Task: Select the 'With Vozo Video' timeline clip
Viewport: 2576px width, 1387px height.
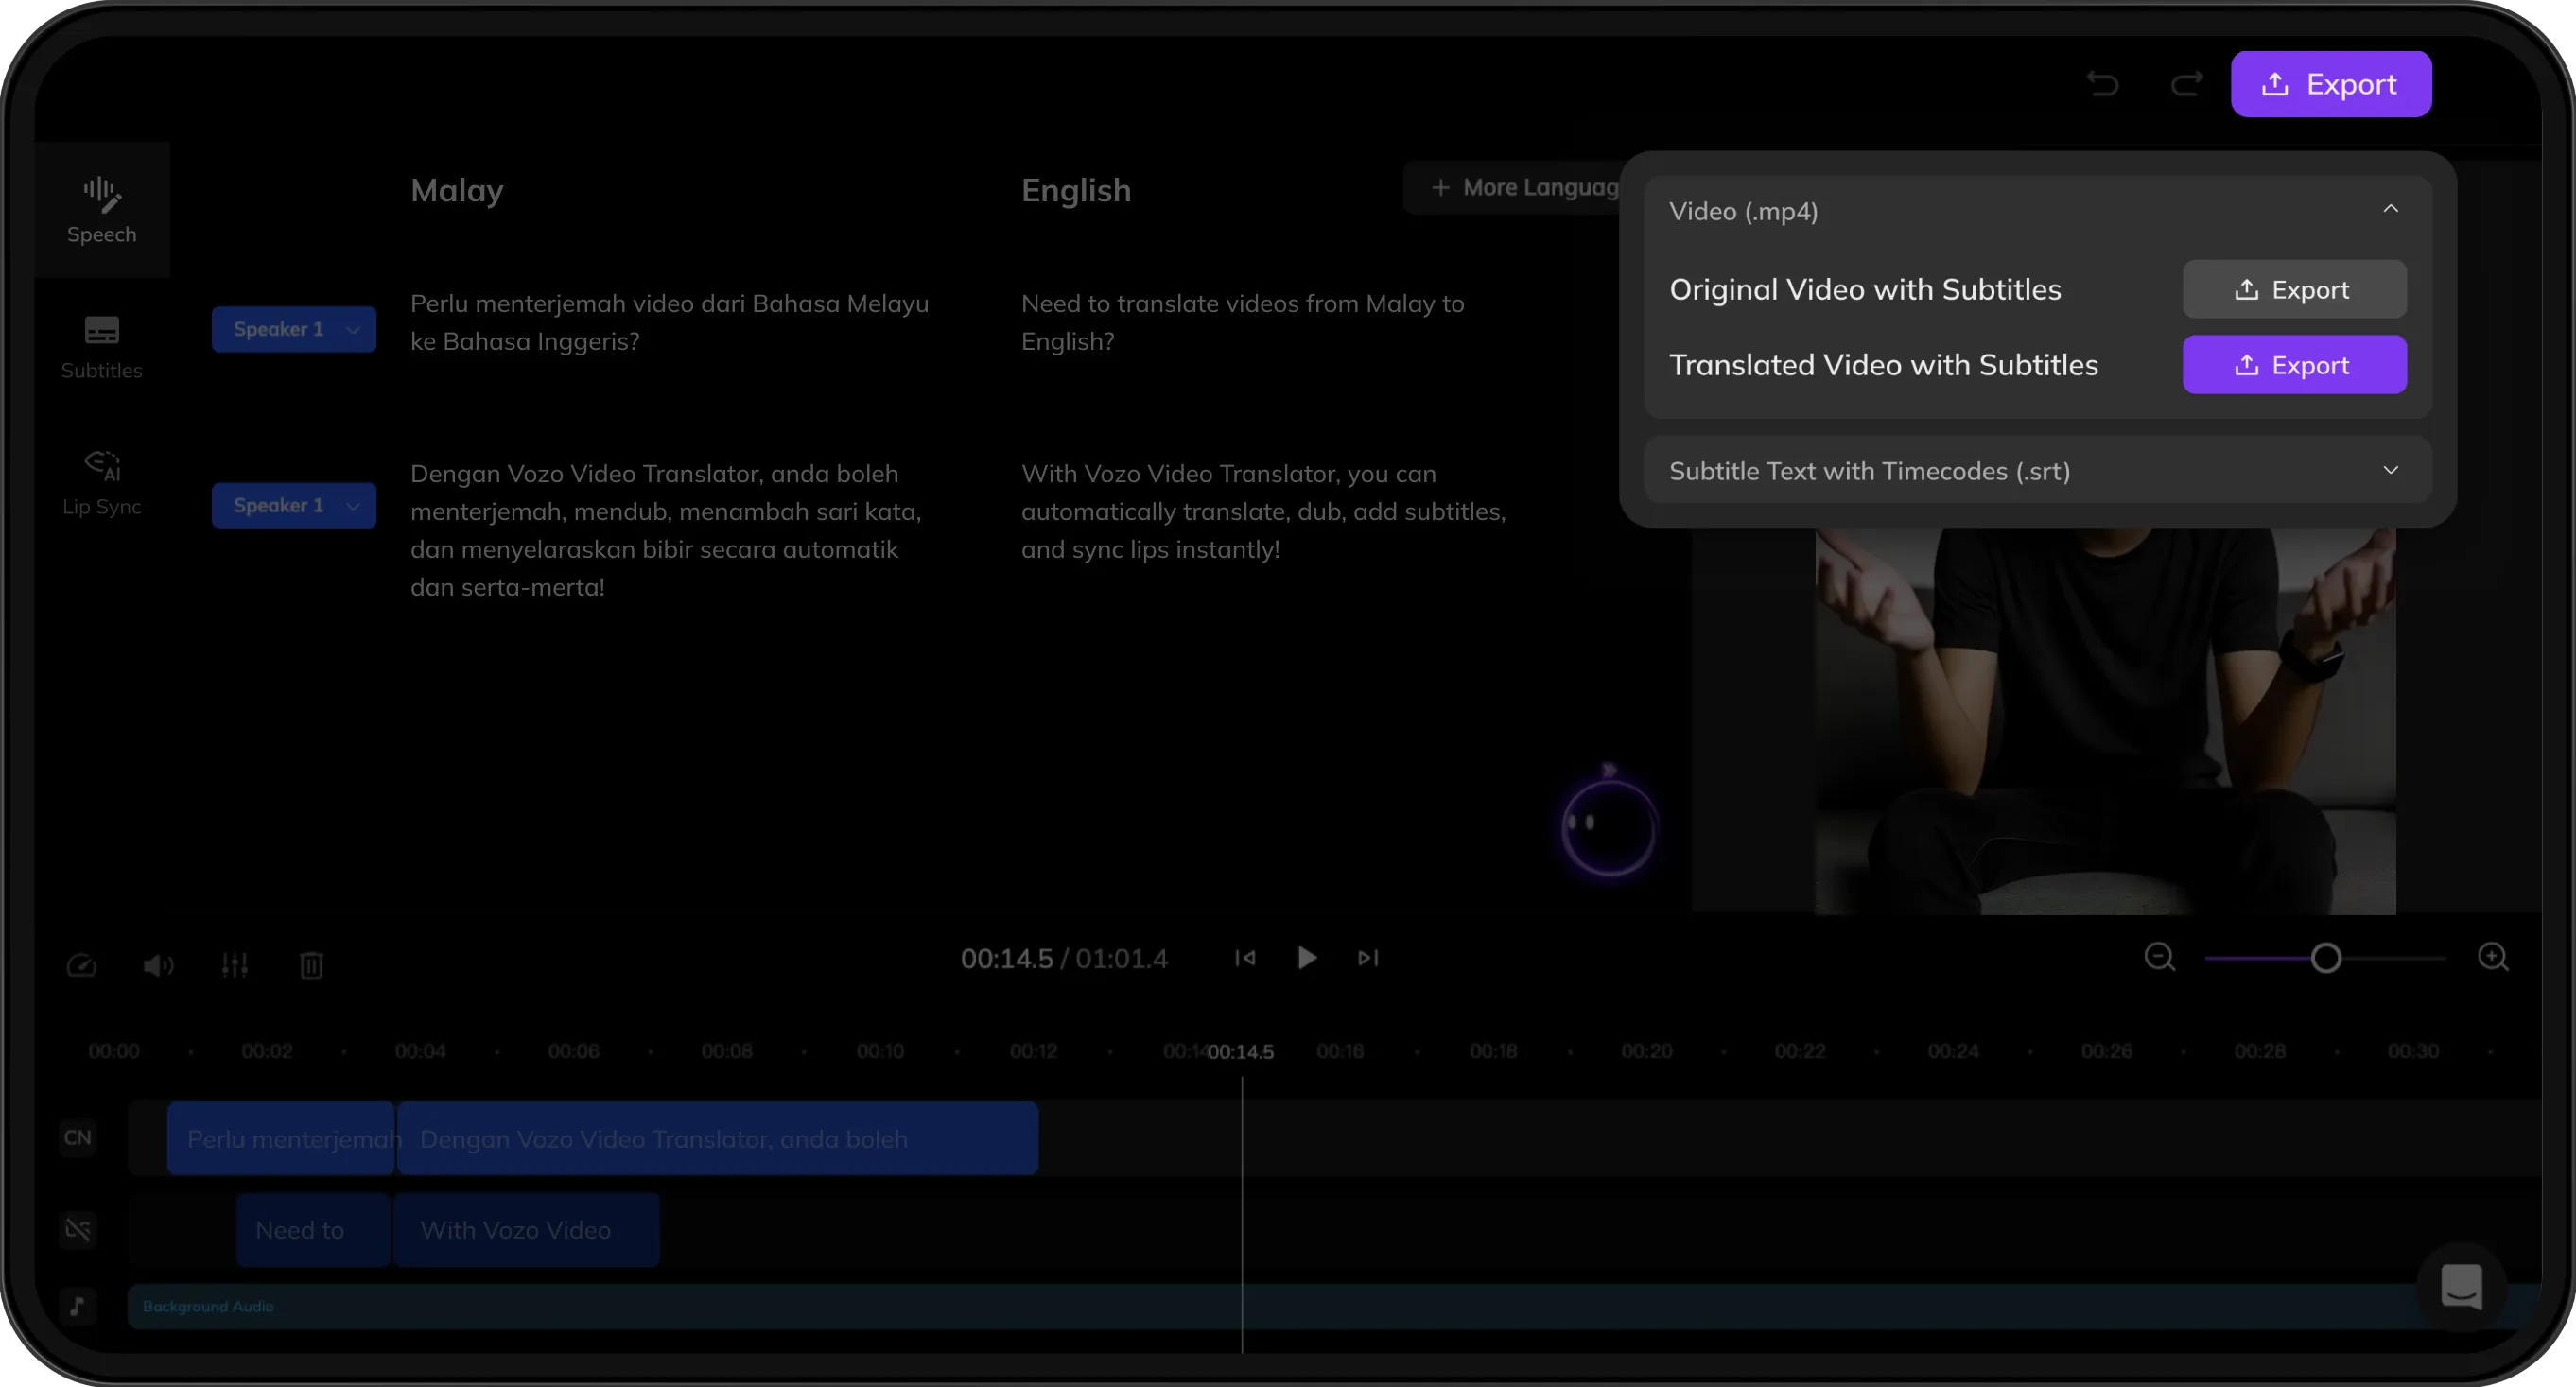Action: [526, 1230]
